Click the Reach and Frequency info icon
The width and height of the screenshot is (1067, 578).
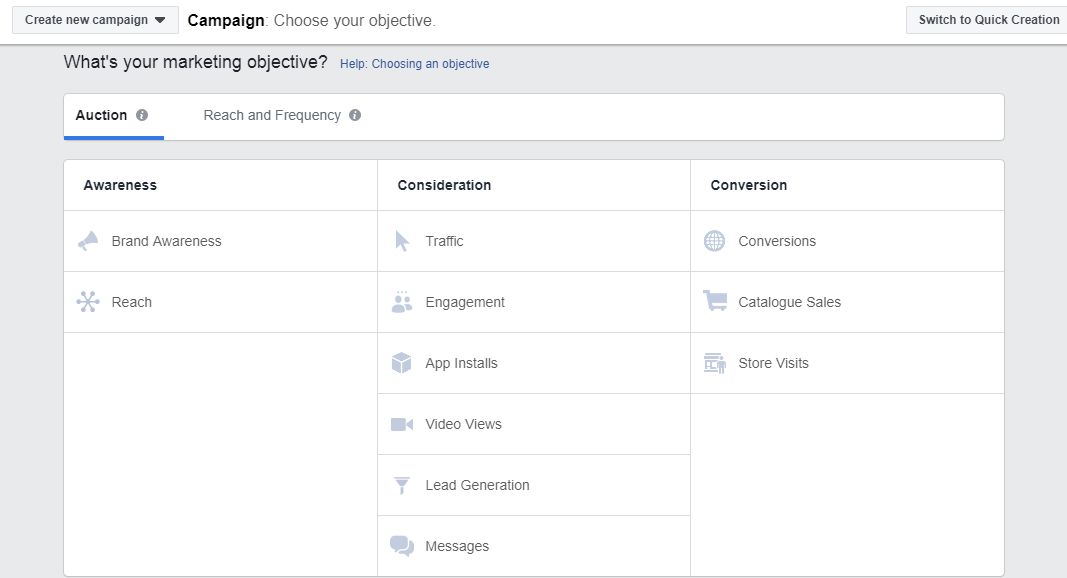354,115
